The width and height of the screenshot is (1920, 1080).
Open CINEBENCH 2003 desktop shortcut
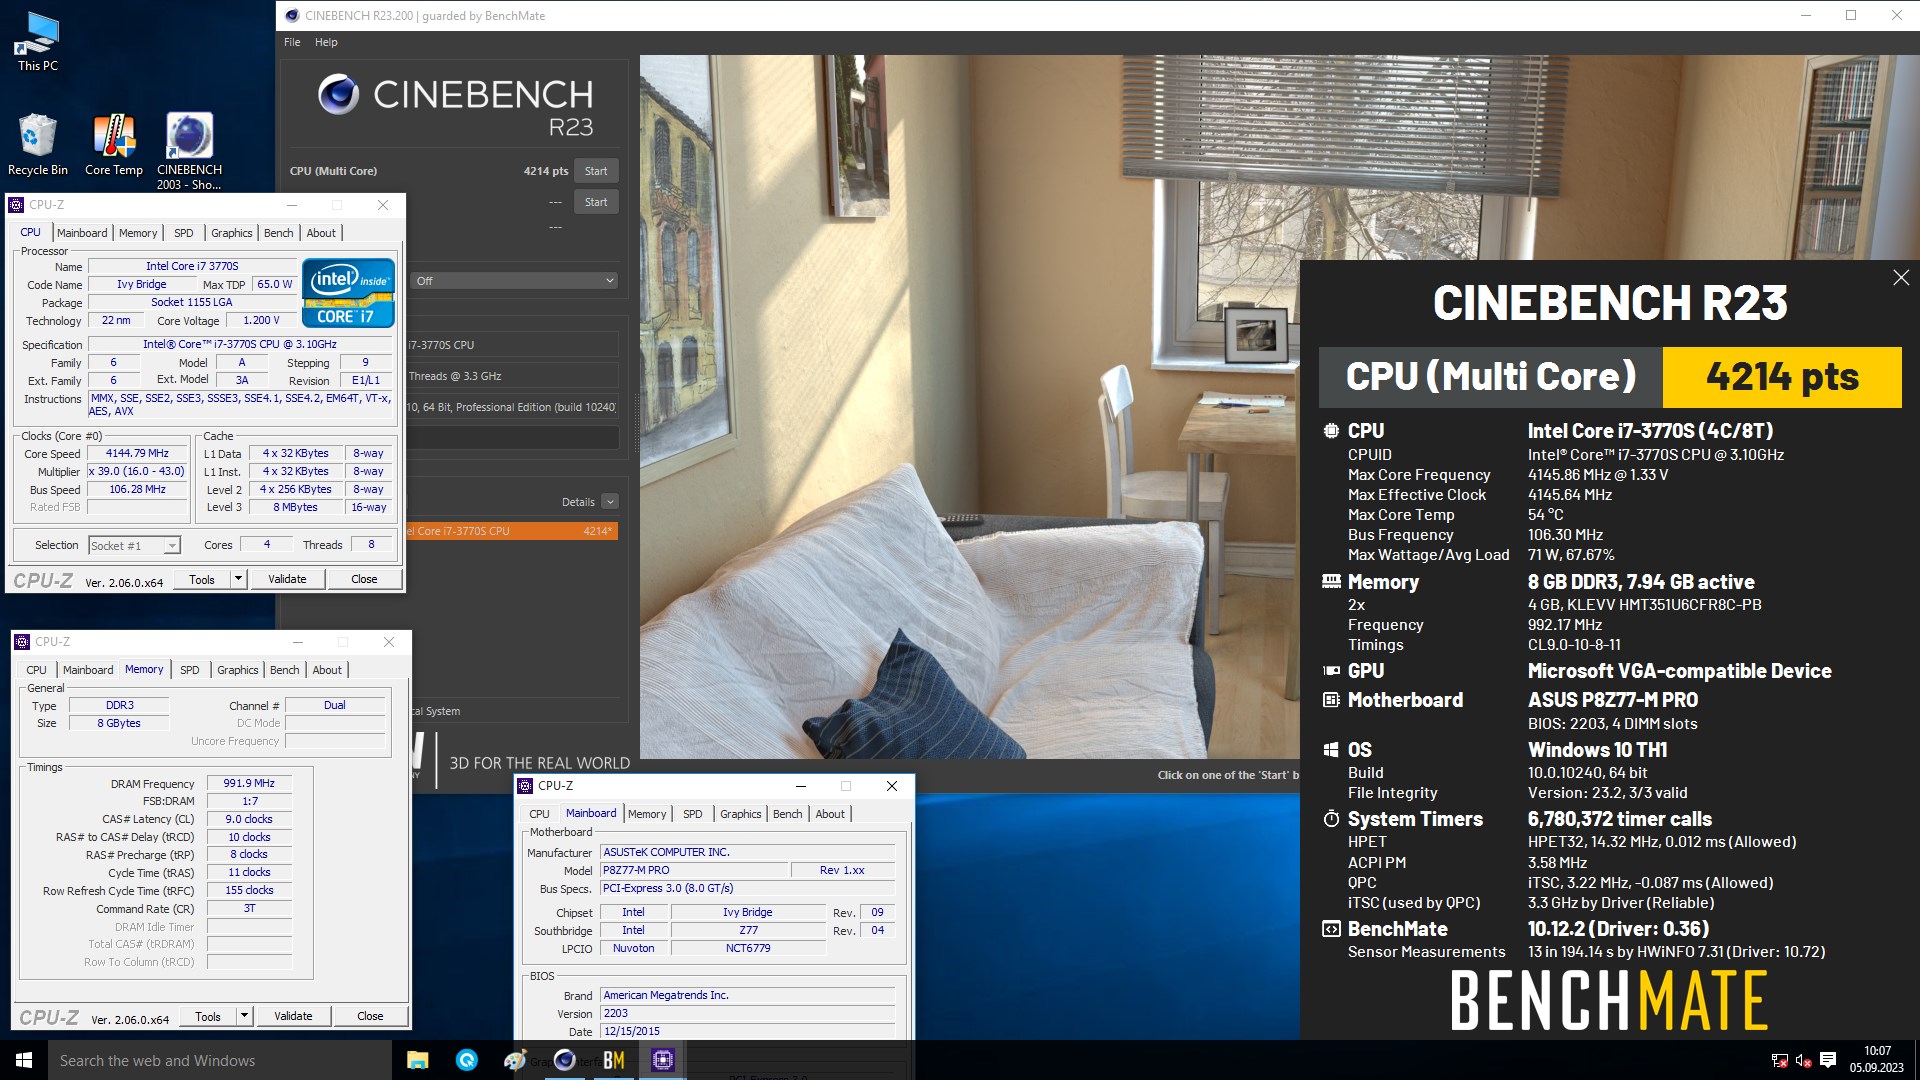[x=189, y=150]
